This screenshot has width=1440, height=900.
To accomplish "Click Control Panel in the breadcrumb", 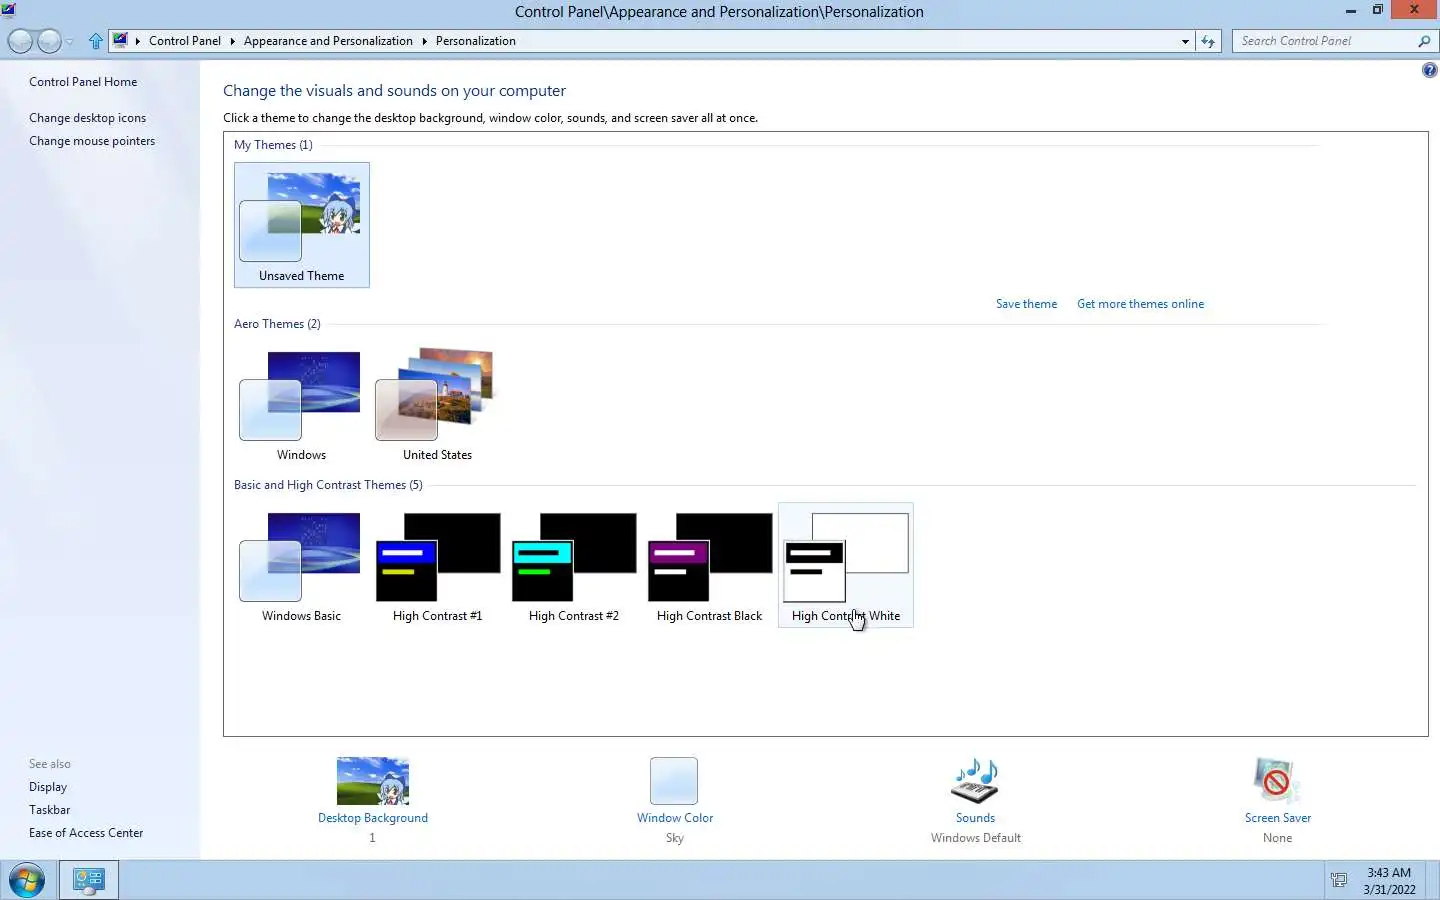I will [185, 41].
